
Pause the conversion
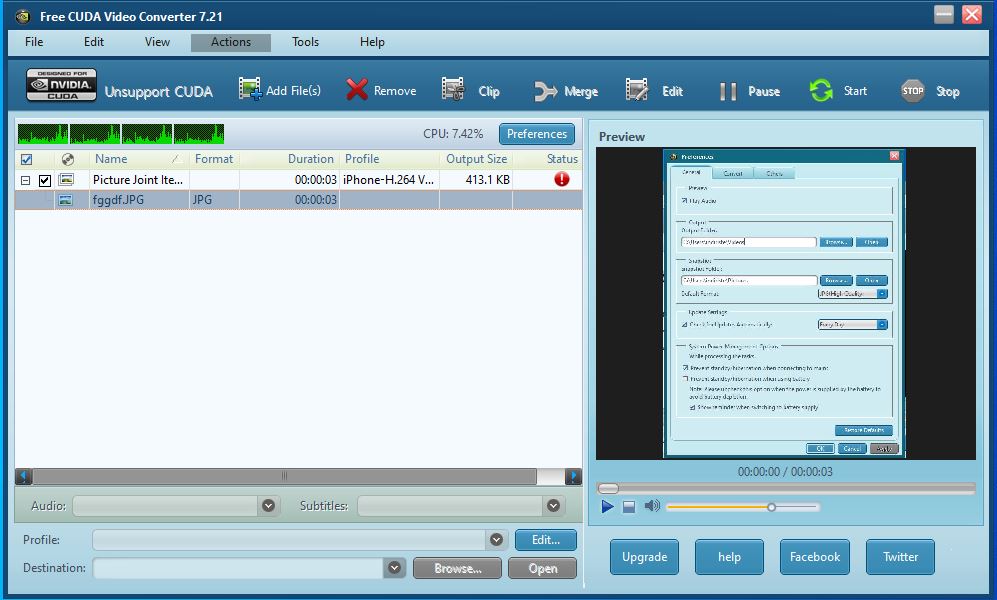pos(728,92)
